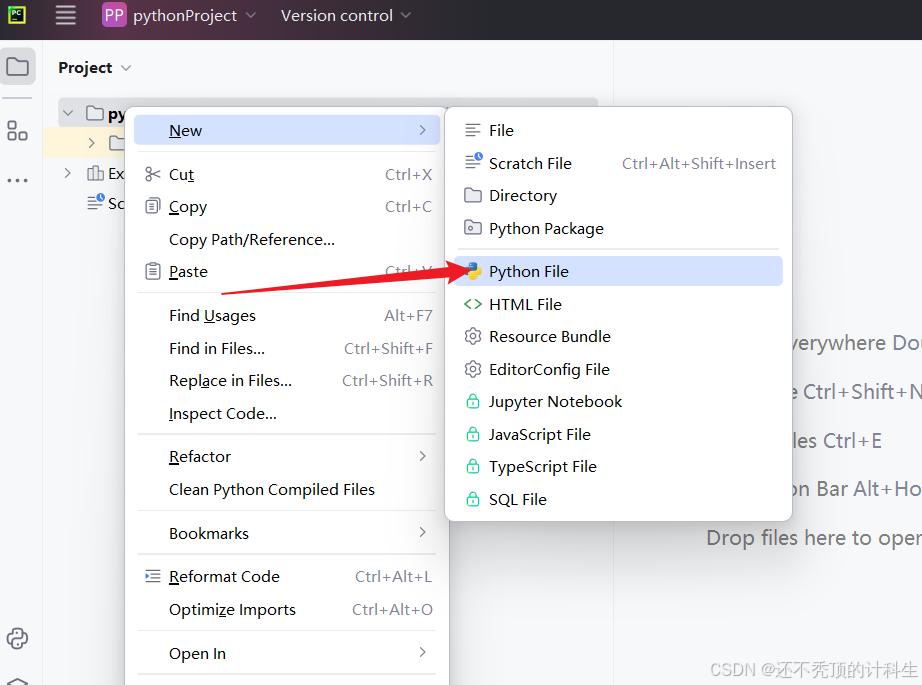Create a new HTML File
922x685 pixels.
[x=525, y=304]
